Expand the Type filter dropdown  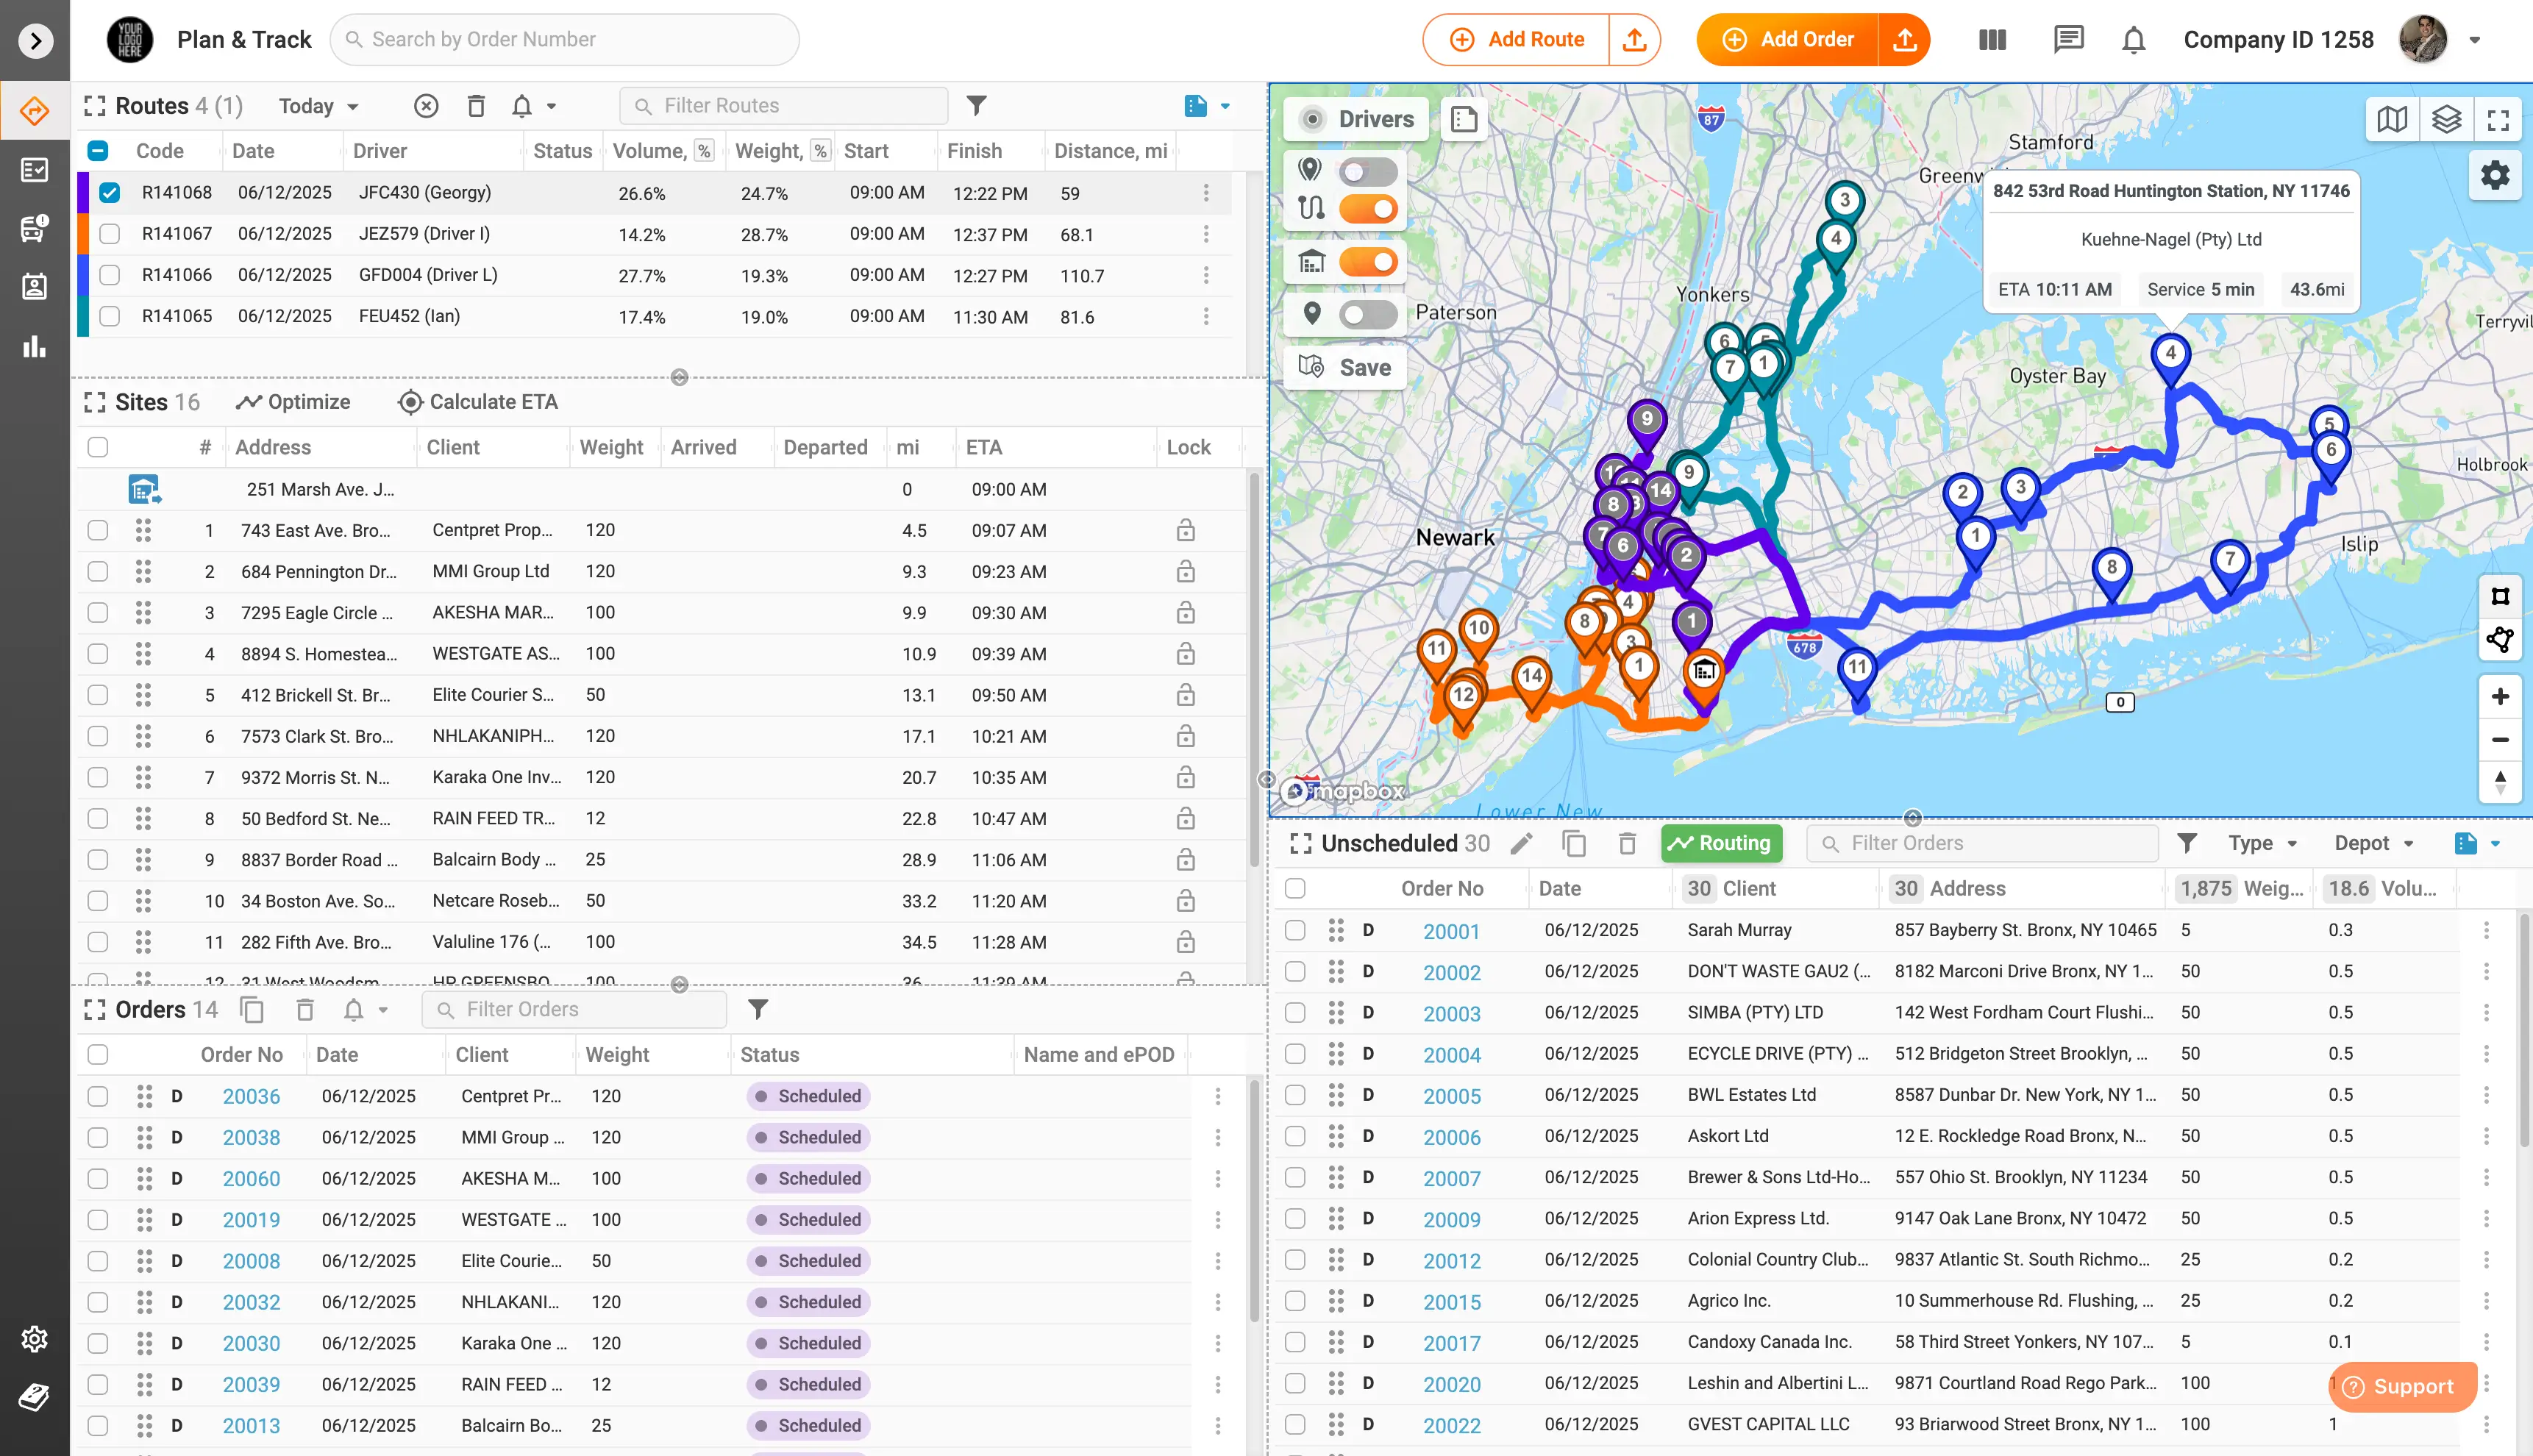coord(2262,843)
